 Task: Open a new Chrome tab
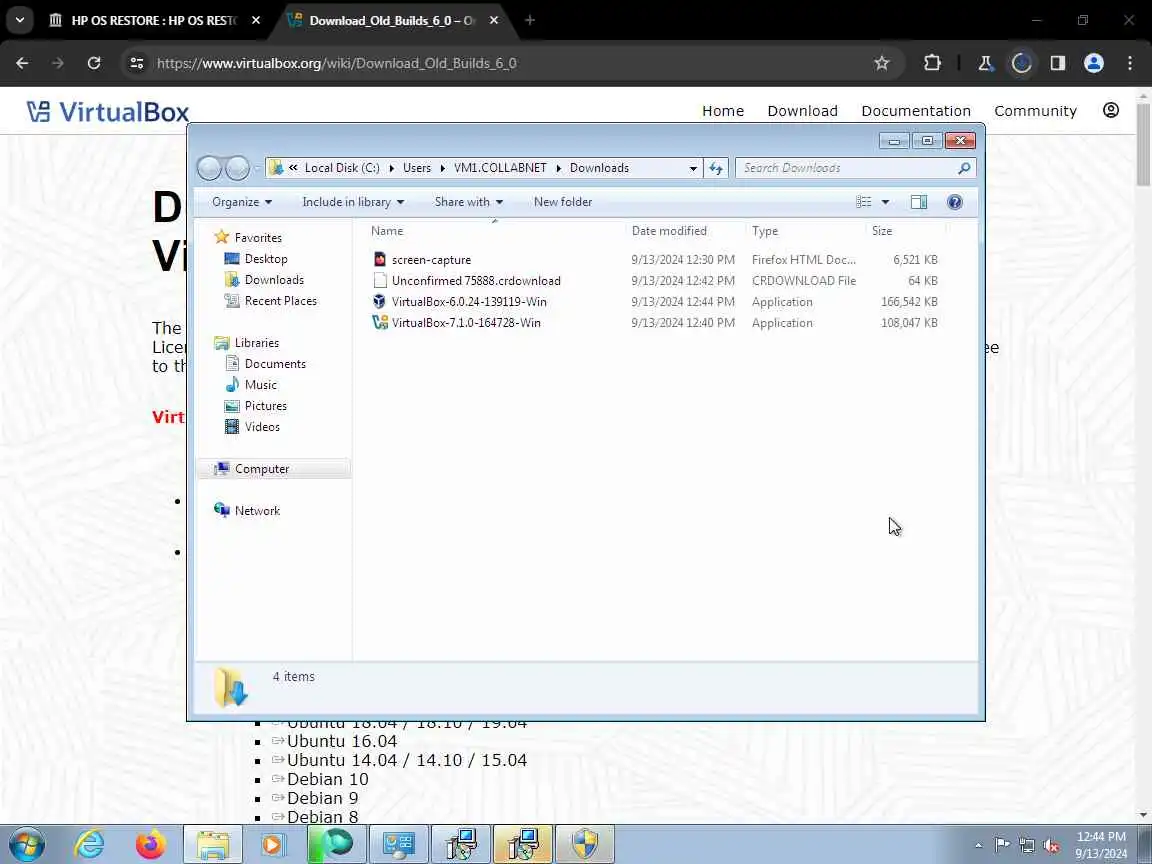[x=530, y=20]
